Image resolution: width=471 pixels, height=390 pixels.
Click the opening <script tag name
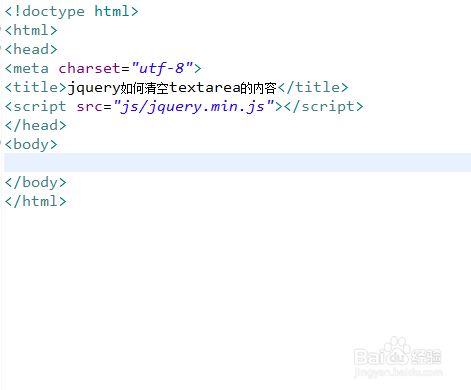coord(36,107)
